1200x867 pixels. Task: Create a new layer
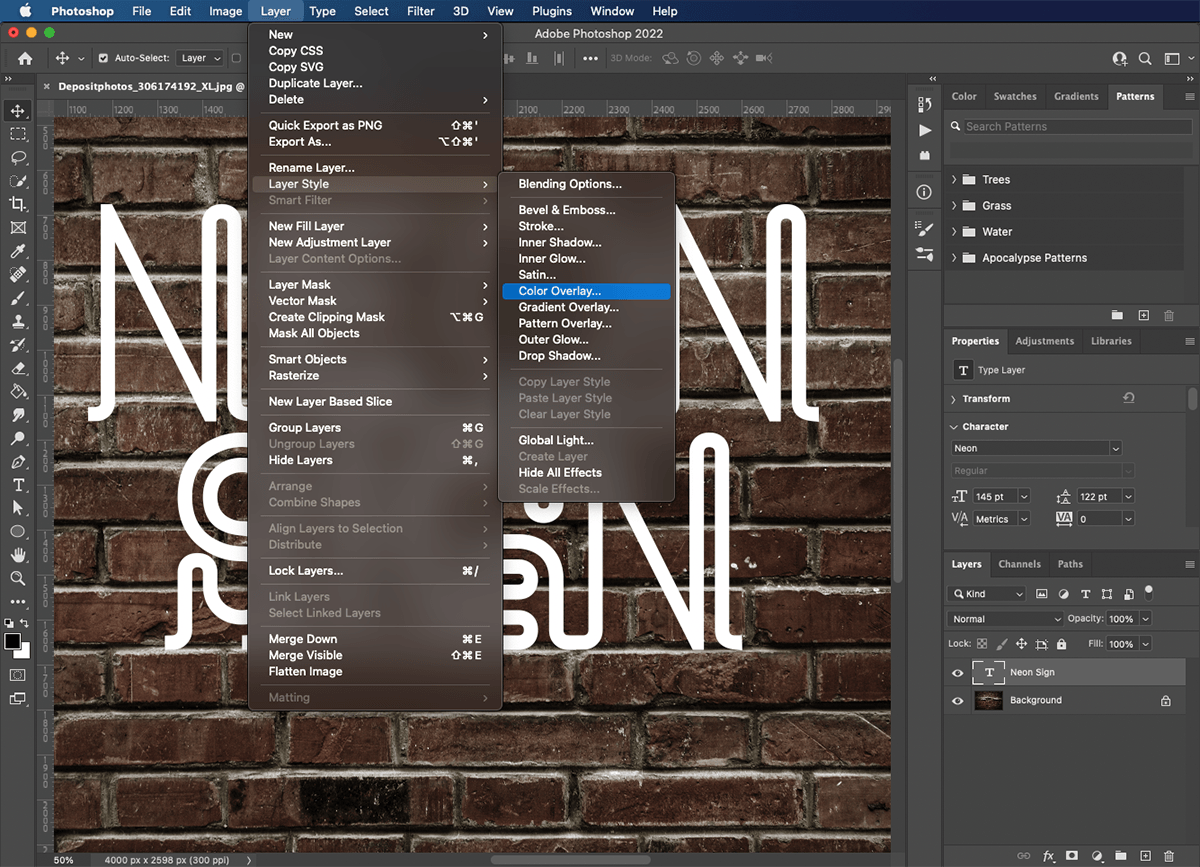pos(1145,856)
